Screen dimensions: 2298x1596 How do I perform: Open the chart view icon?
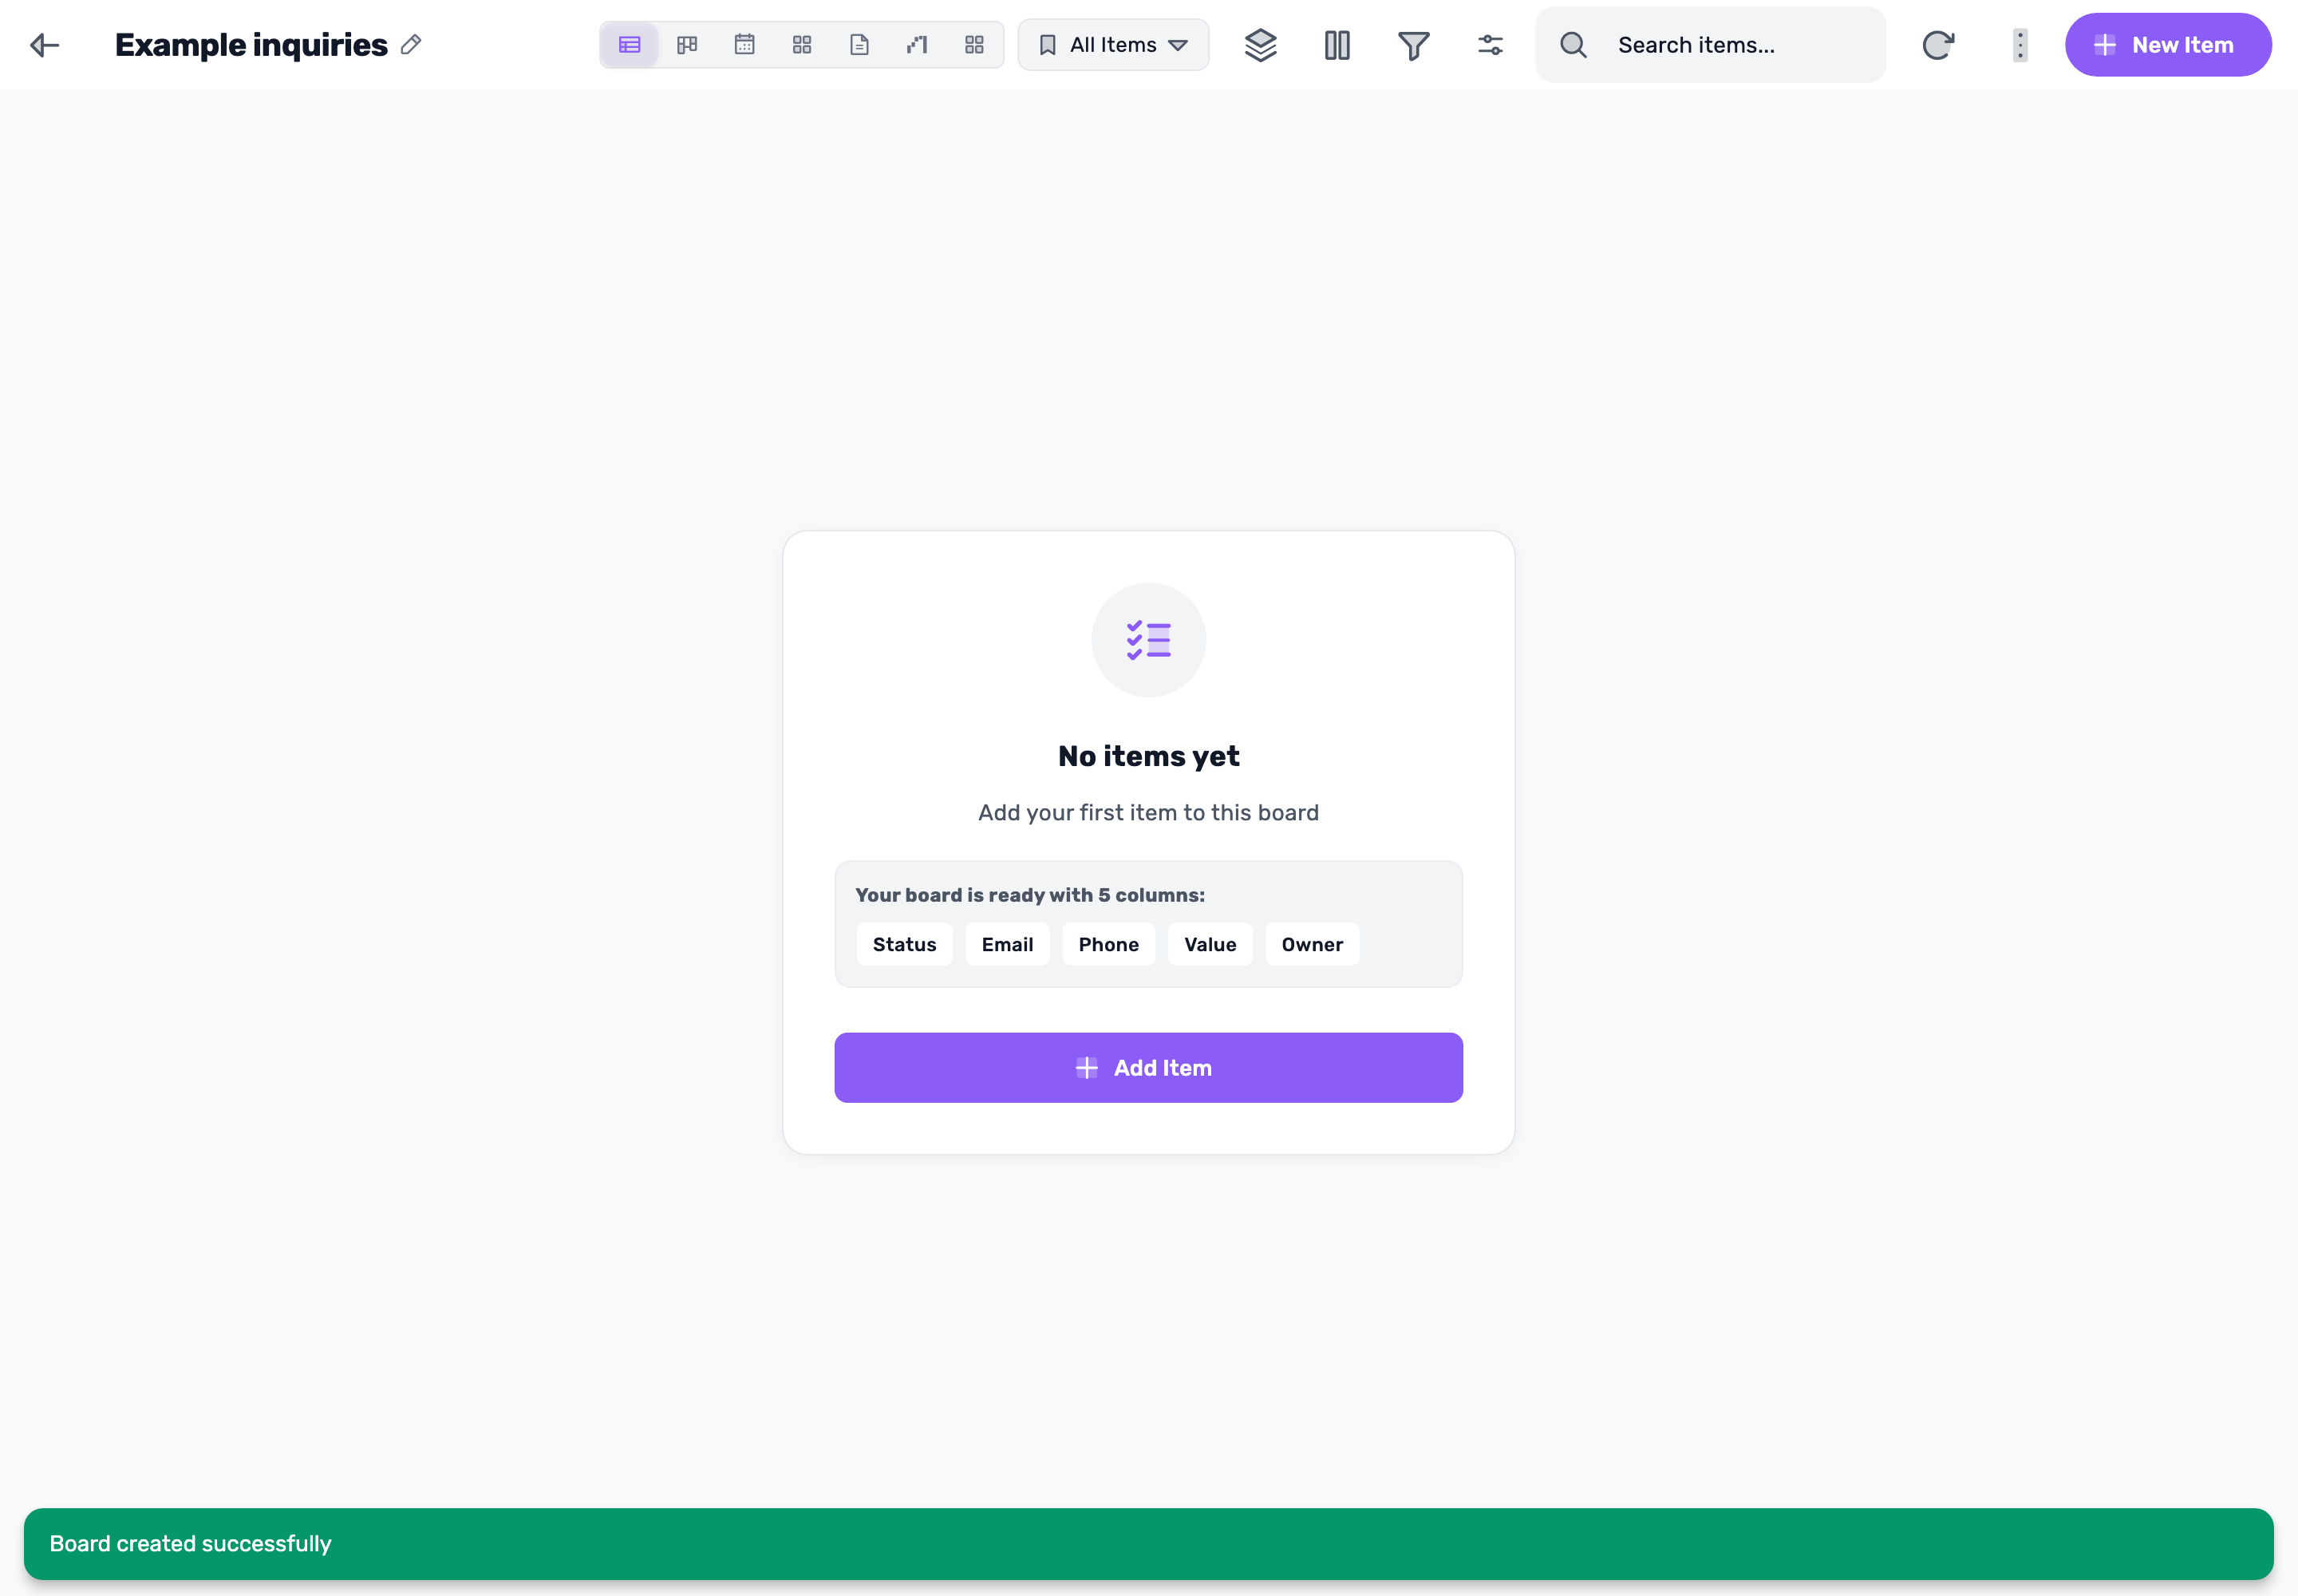pos(917,45)
